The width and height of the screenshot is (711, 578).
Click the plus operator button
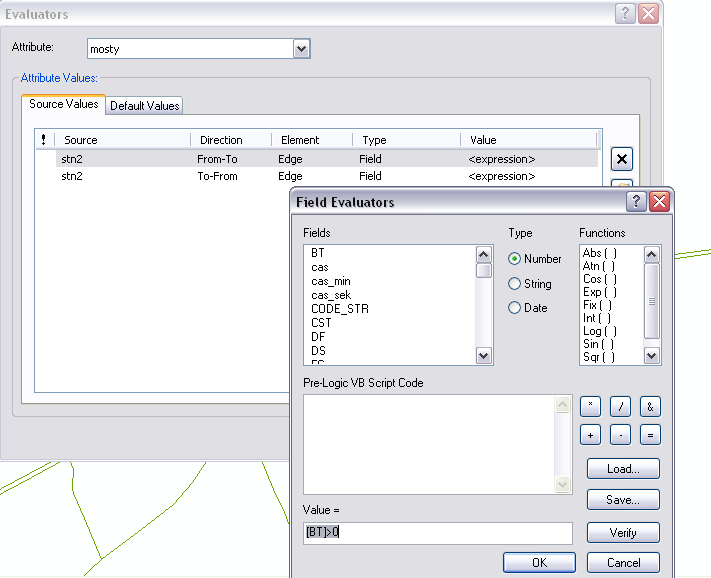tap(591, 435)
